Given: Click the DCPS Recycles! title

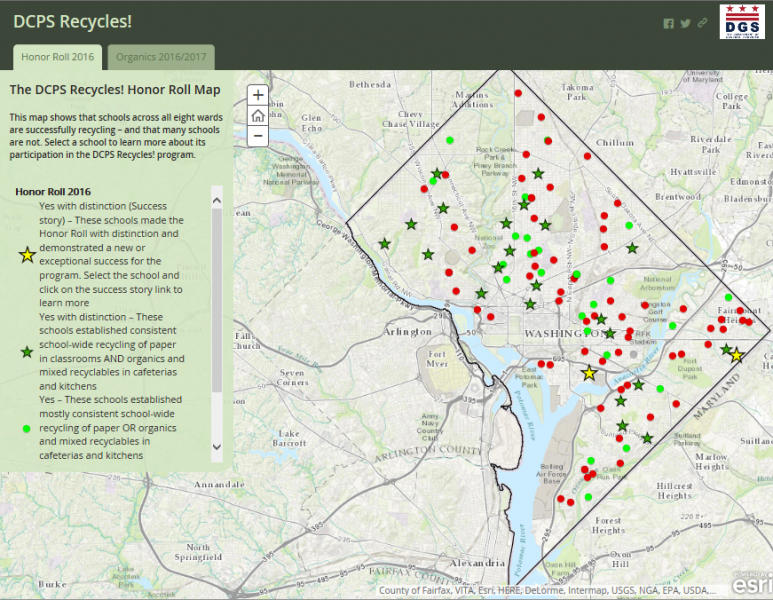Looking at the screenshot, I should pos(72,22).
